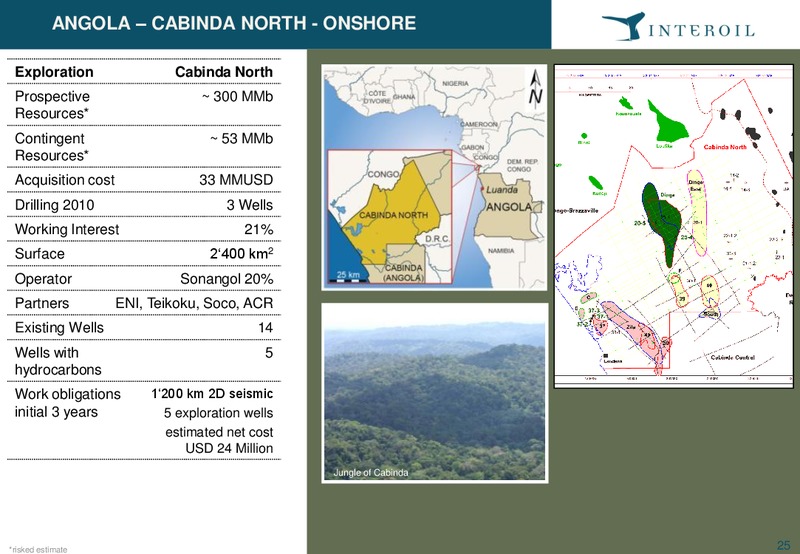Click the 'D.R.C.' label on inset map
The width and height of the screenshot is (800, 554).
pyautogui.click(x=437, y=239)
